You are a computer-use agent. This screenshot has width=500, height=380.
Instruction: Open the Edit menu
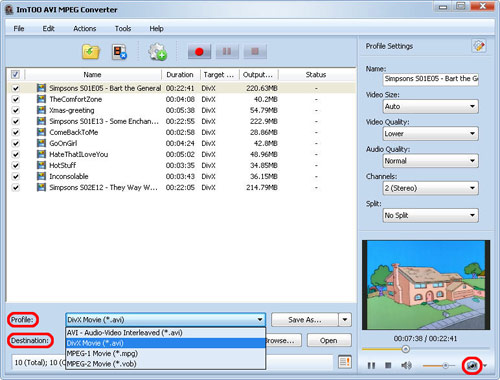point(48,29)
